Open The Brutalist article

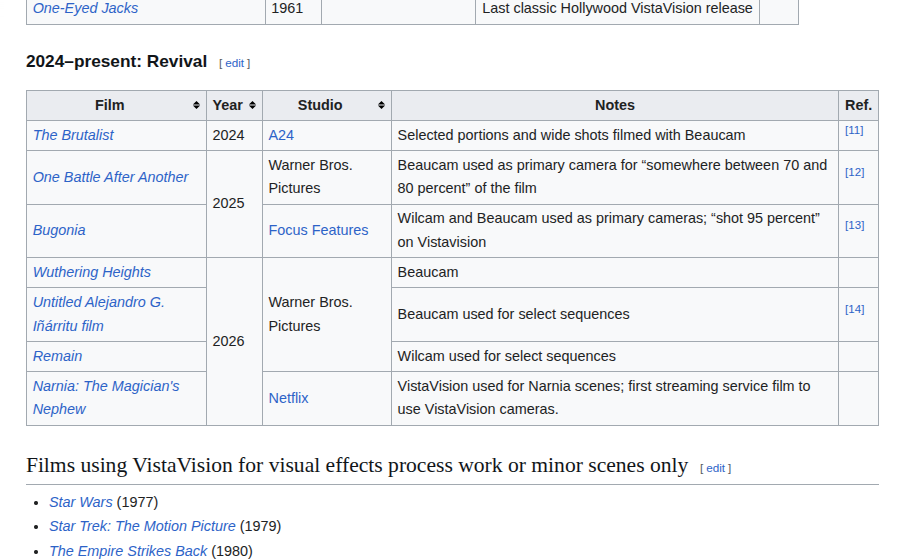[73, 135]
